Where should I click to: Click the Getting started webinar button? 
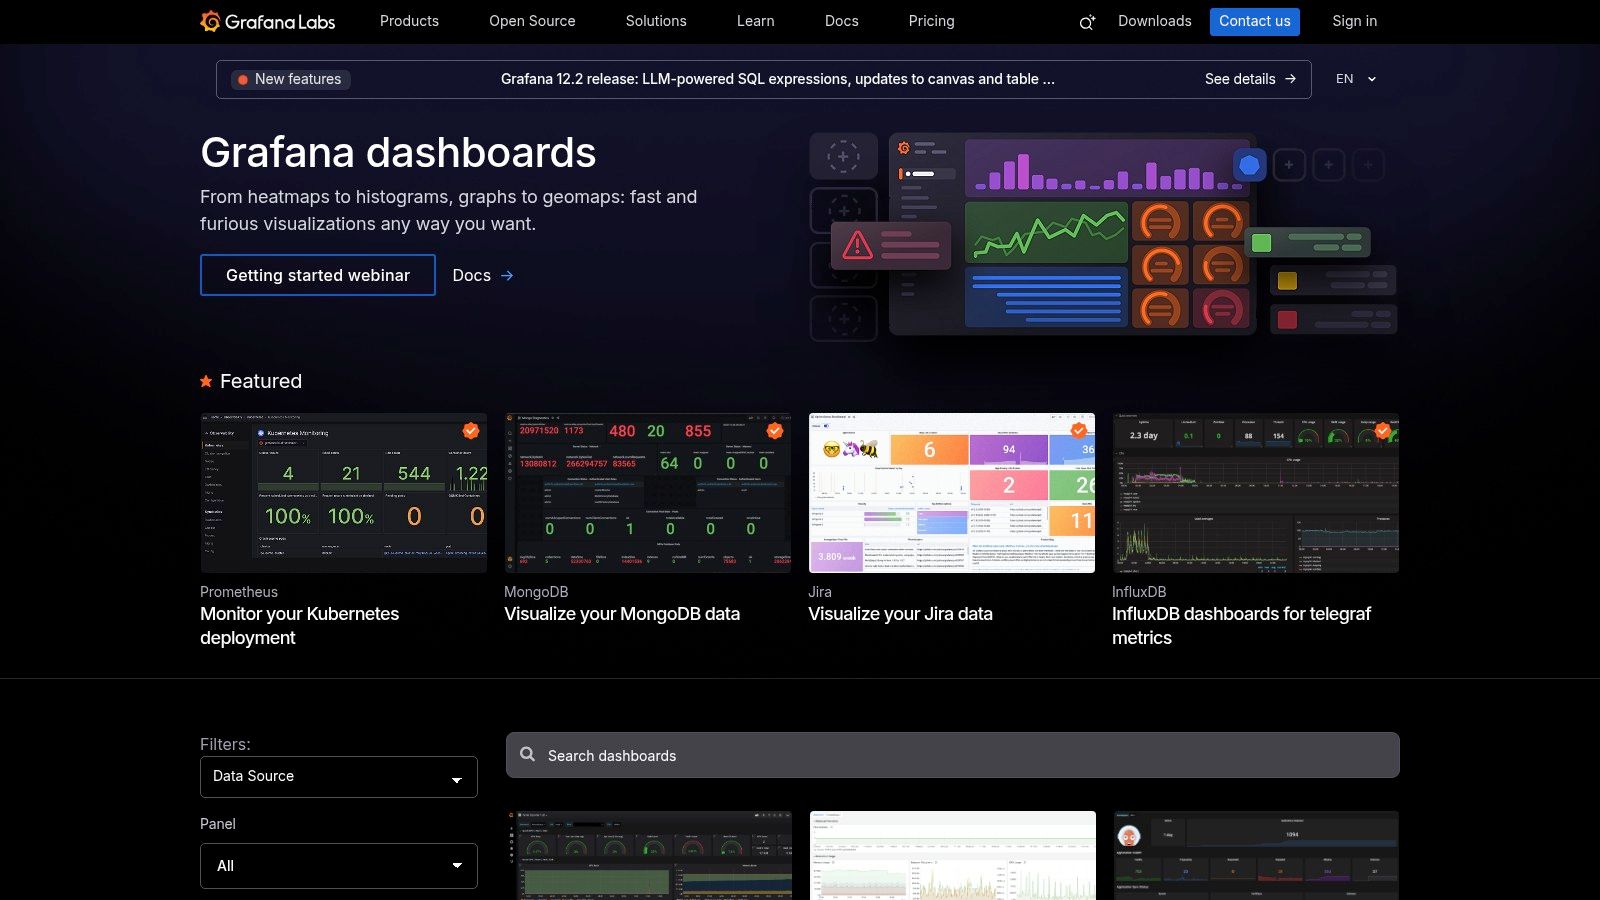(318, 275)
